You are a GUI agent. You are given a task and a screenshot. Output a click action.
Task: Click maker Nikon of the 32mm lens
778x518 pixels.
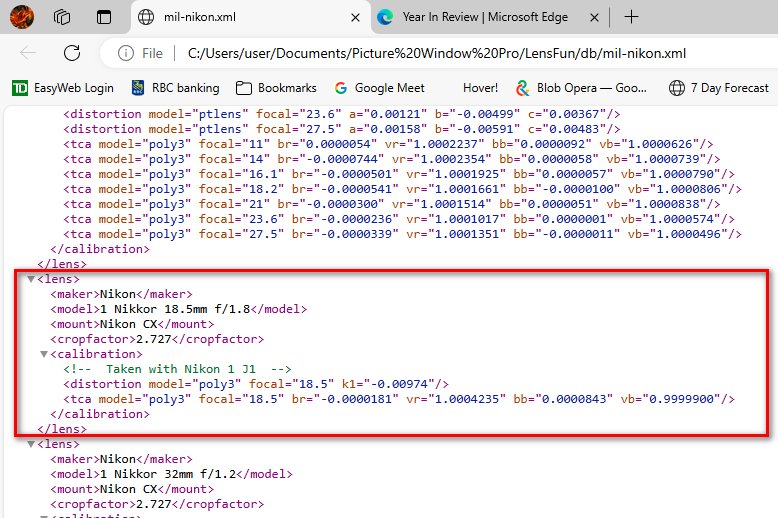pos(118,459)
